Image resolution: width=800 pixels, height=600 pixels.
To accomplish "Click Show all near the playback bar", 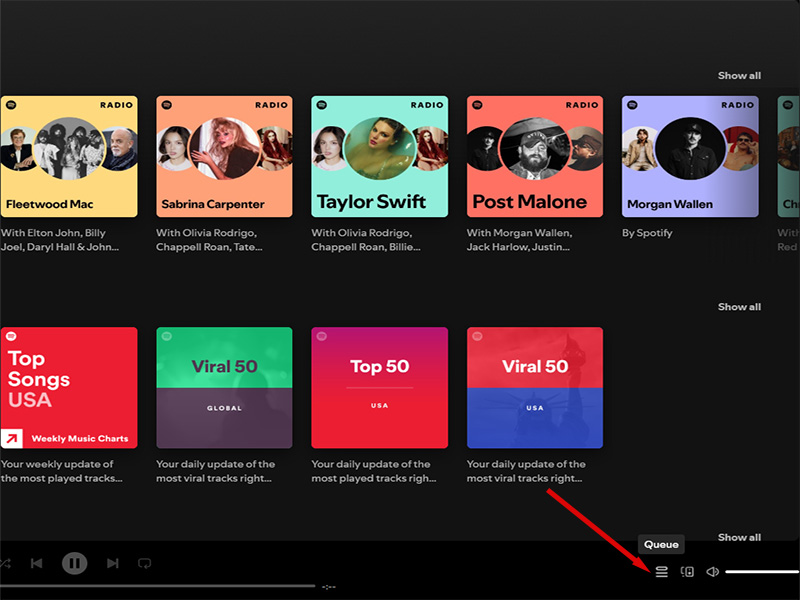I will 739,537.
